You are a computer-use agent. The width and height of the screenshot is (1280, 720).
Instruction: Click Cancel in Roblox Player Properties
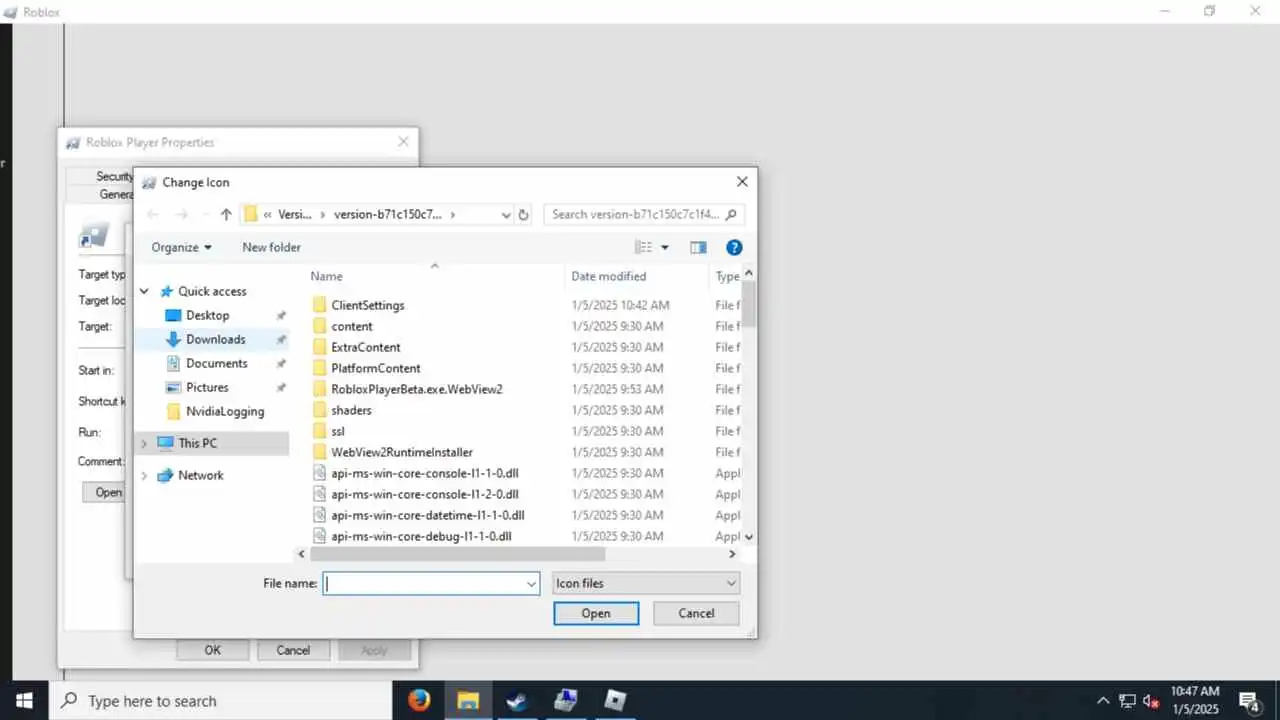pos(293,650)
